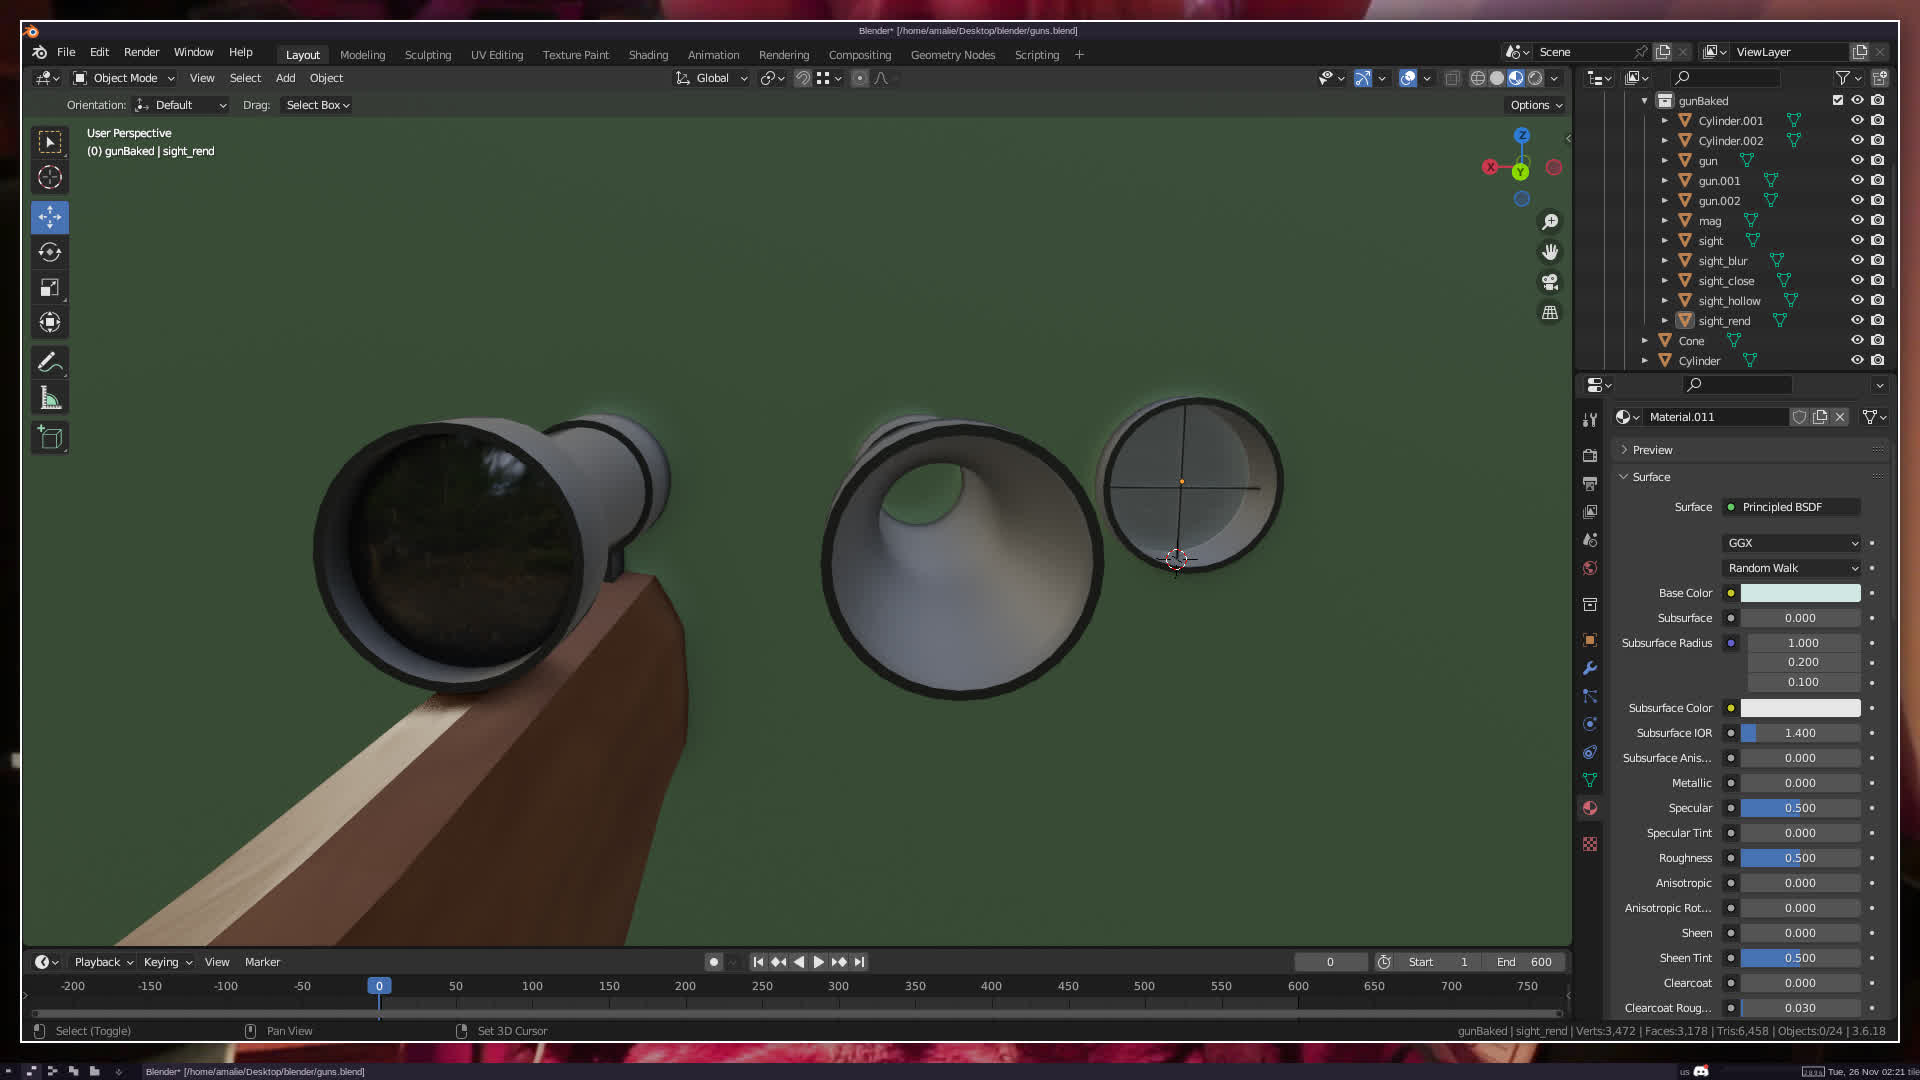Click the Base Color swatch
This screenshot has width=1920, height=1080.
1800,593
